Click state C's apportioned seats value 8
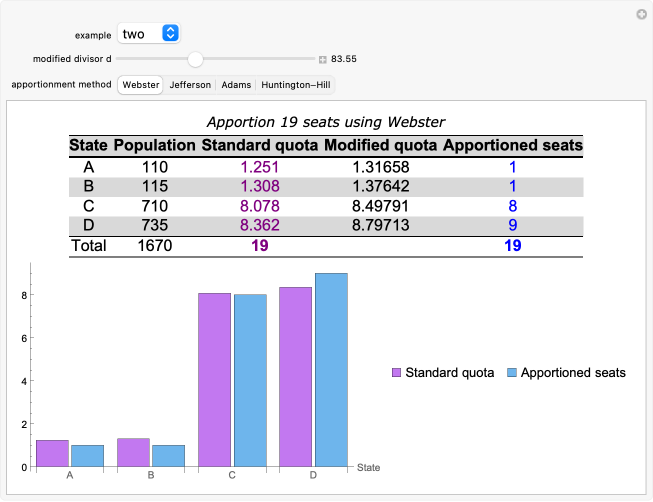653x502 pixels. tap(512, 205)
